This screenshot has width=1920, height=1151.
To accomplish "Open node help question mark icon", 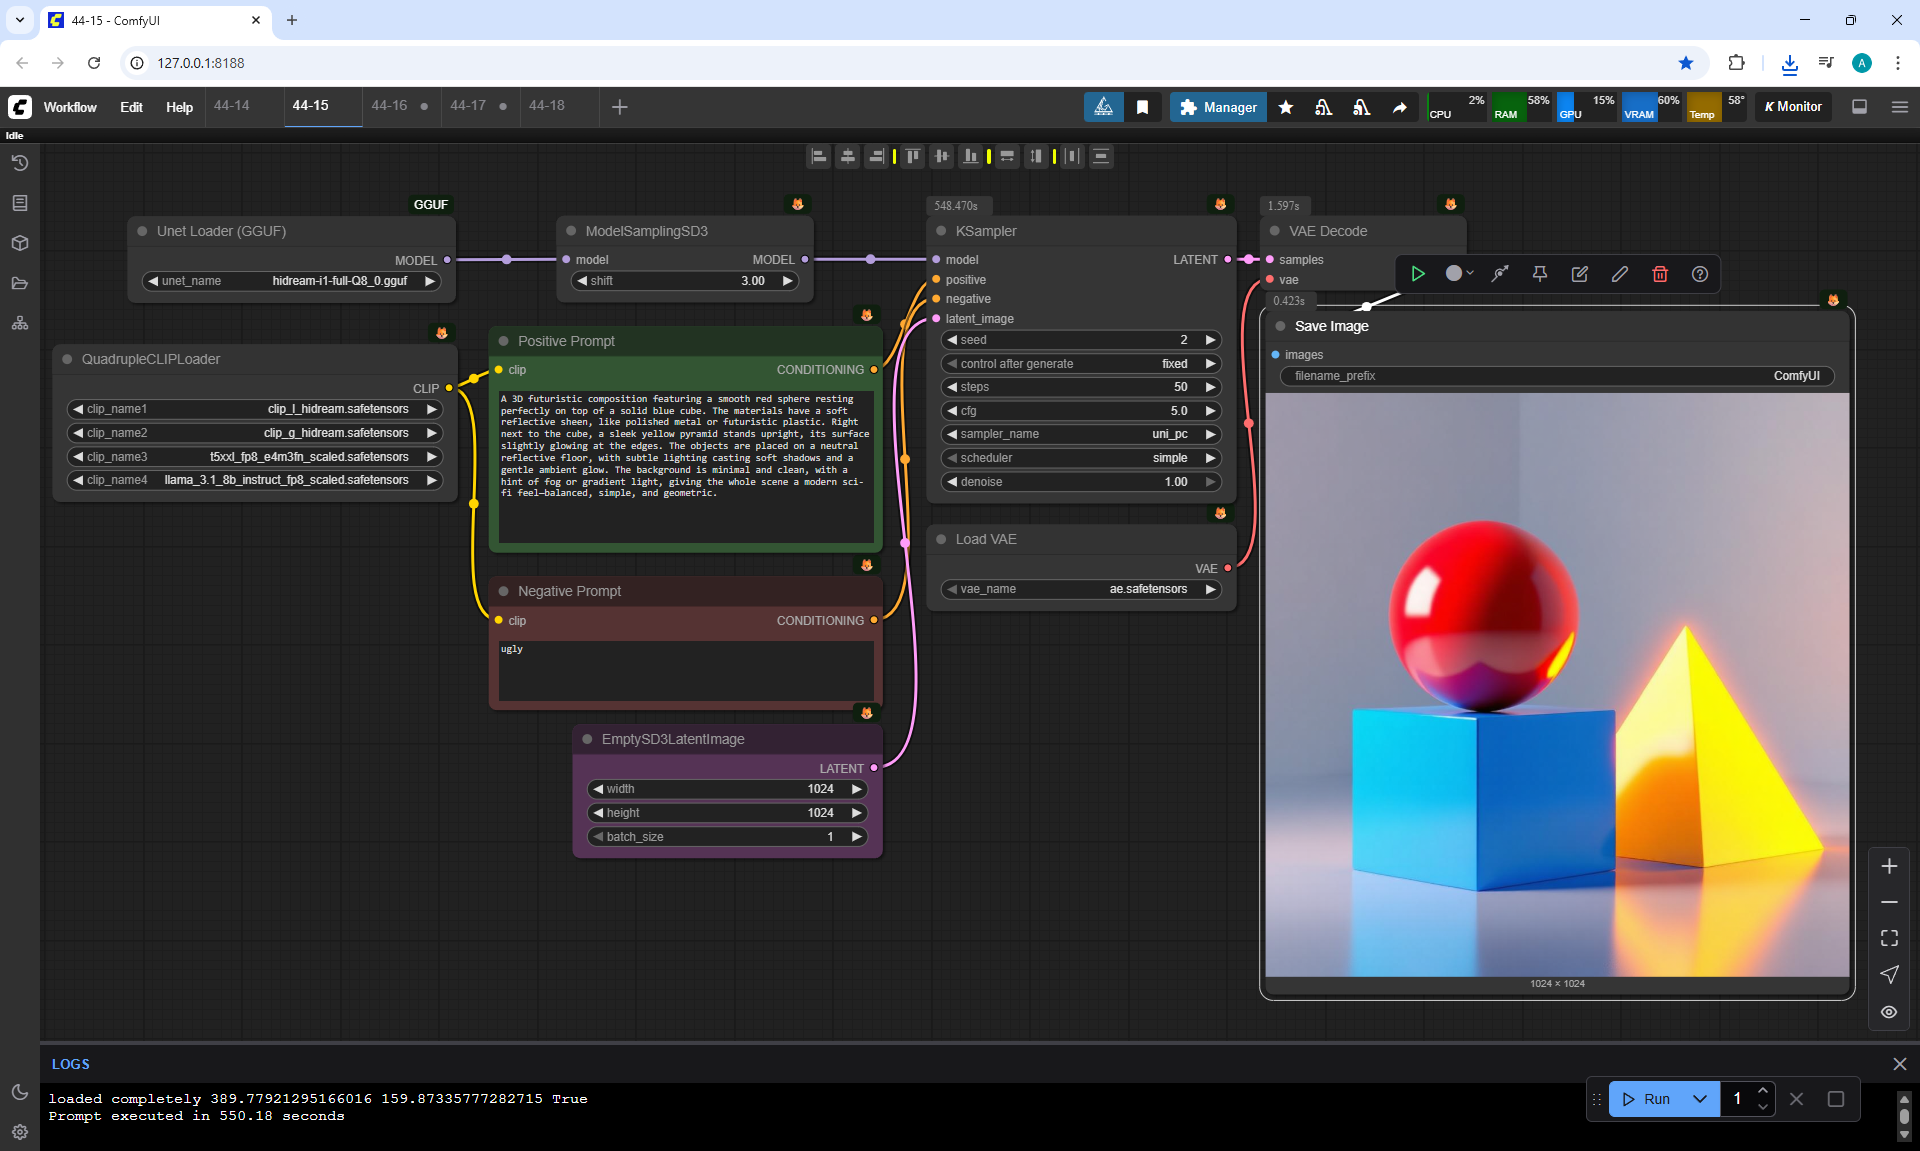I will [x=1700, y=274].
